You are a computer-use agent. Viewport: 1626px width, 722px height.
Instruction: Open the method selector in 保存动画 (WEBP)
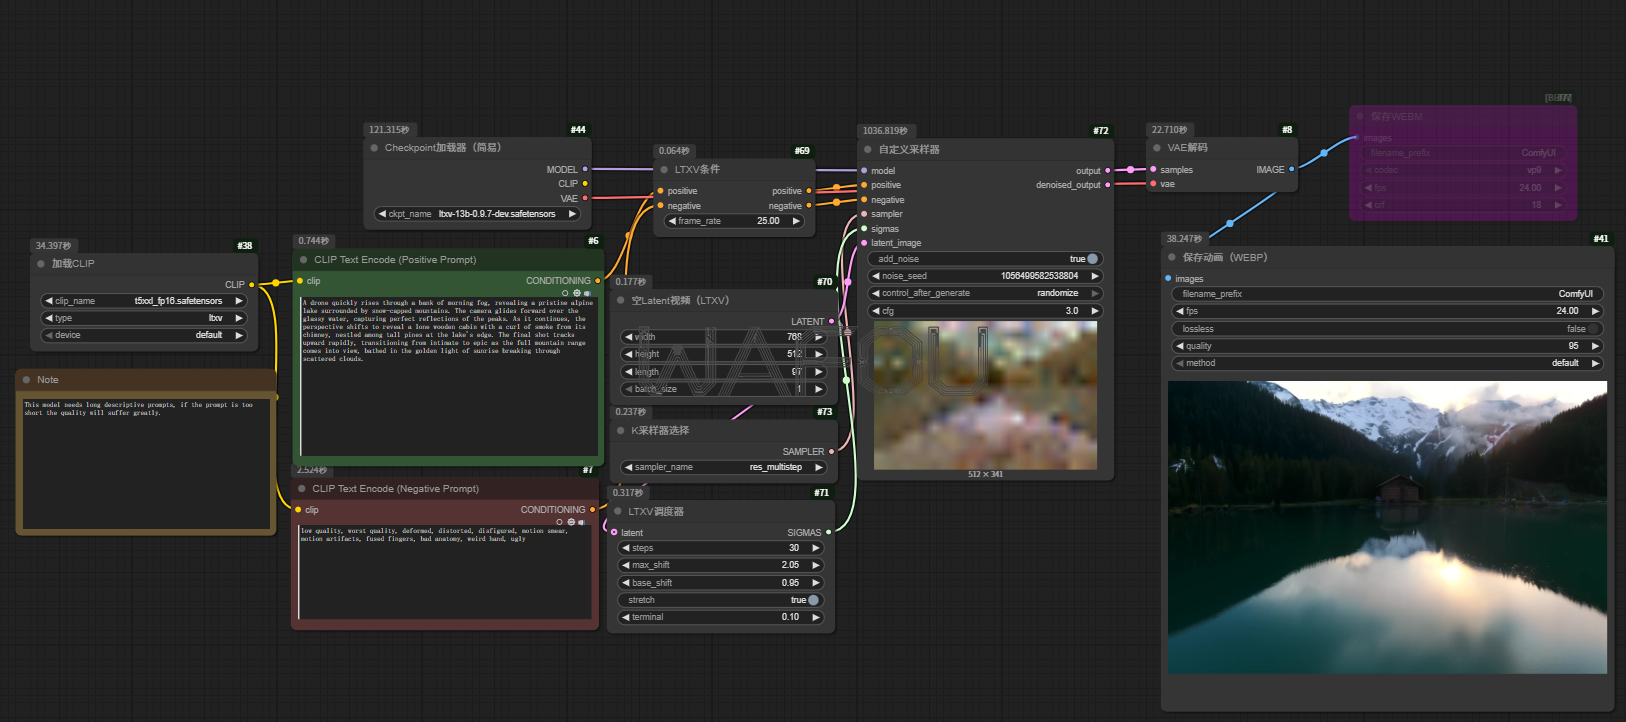pos(1387,363)
